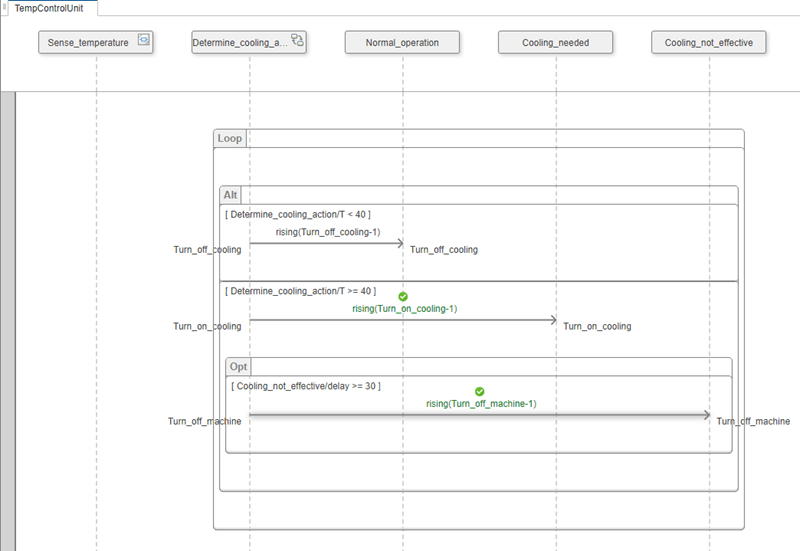Select the Cooling_needed lifeline header
This screenshot has height=551, width=800.
tap(556, 42)
